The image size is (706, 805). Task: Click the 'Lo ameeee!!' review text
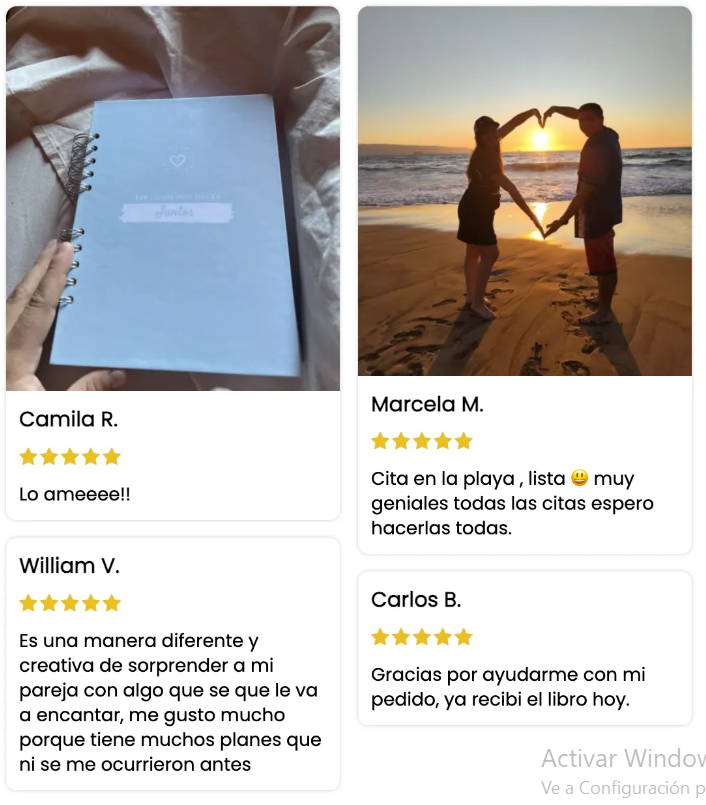tap(75, 494)
